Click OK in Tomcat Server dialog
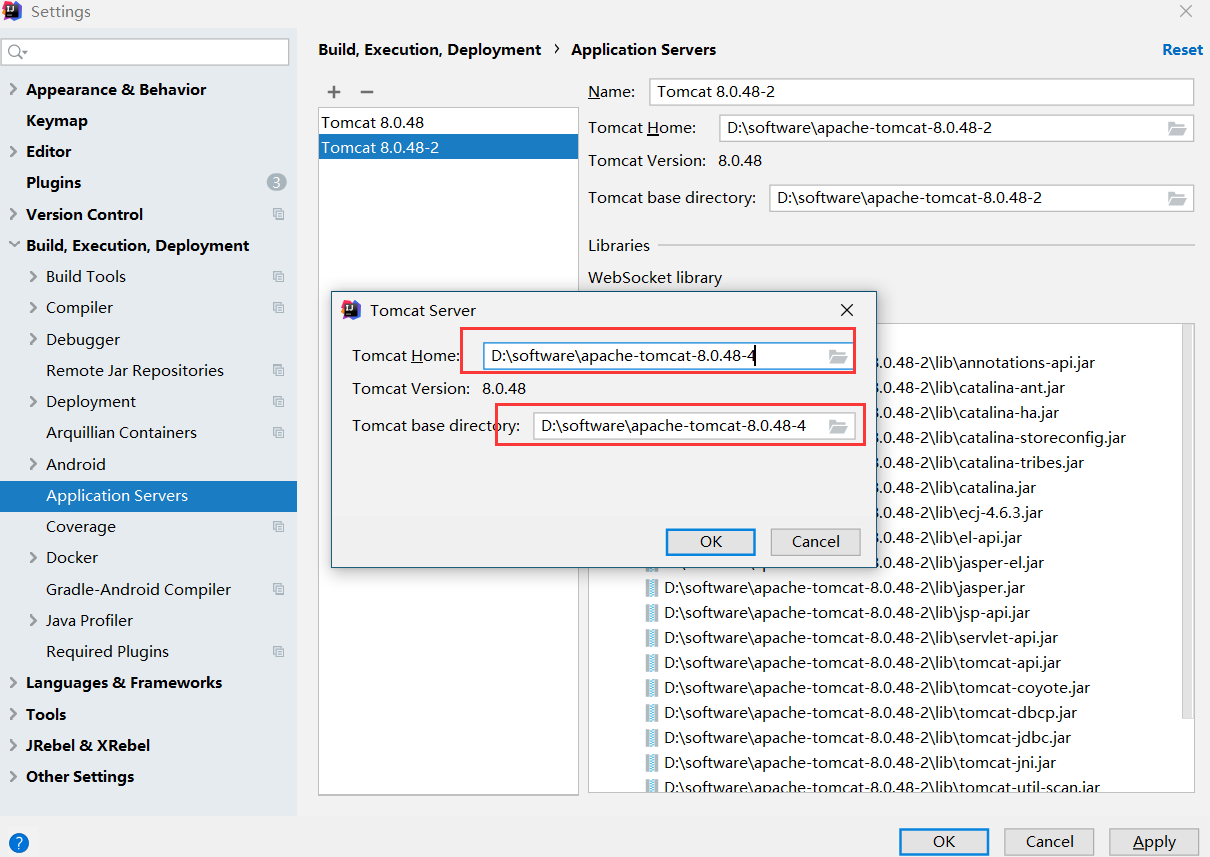Screen dimensions: 1210x857 click(x=711, y=541)
